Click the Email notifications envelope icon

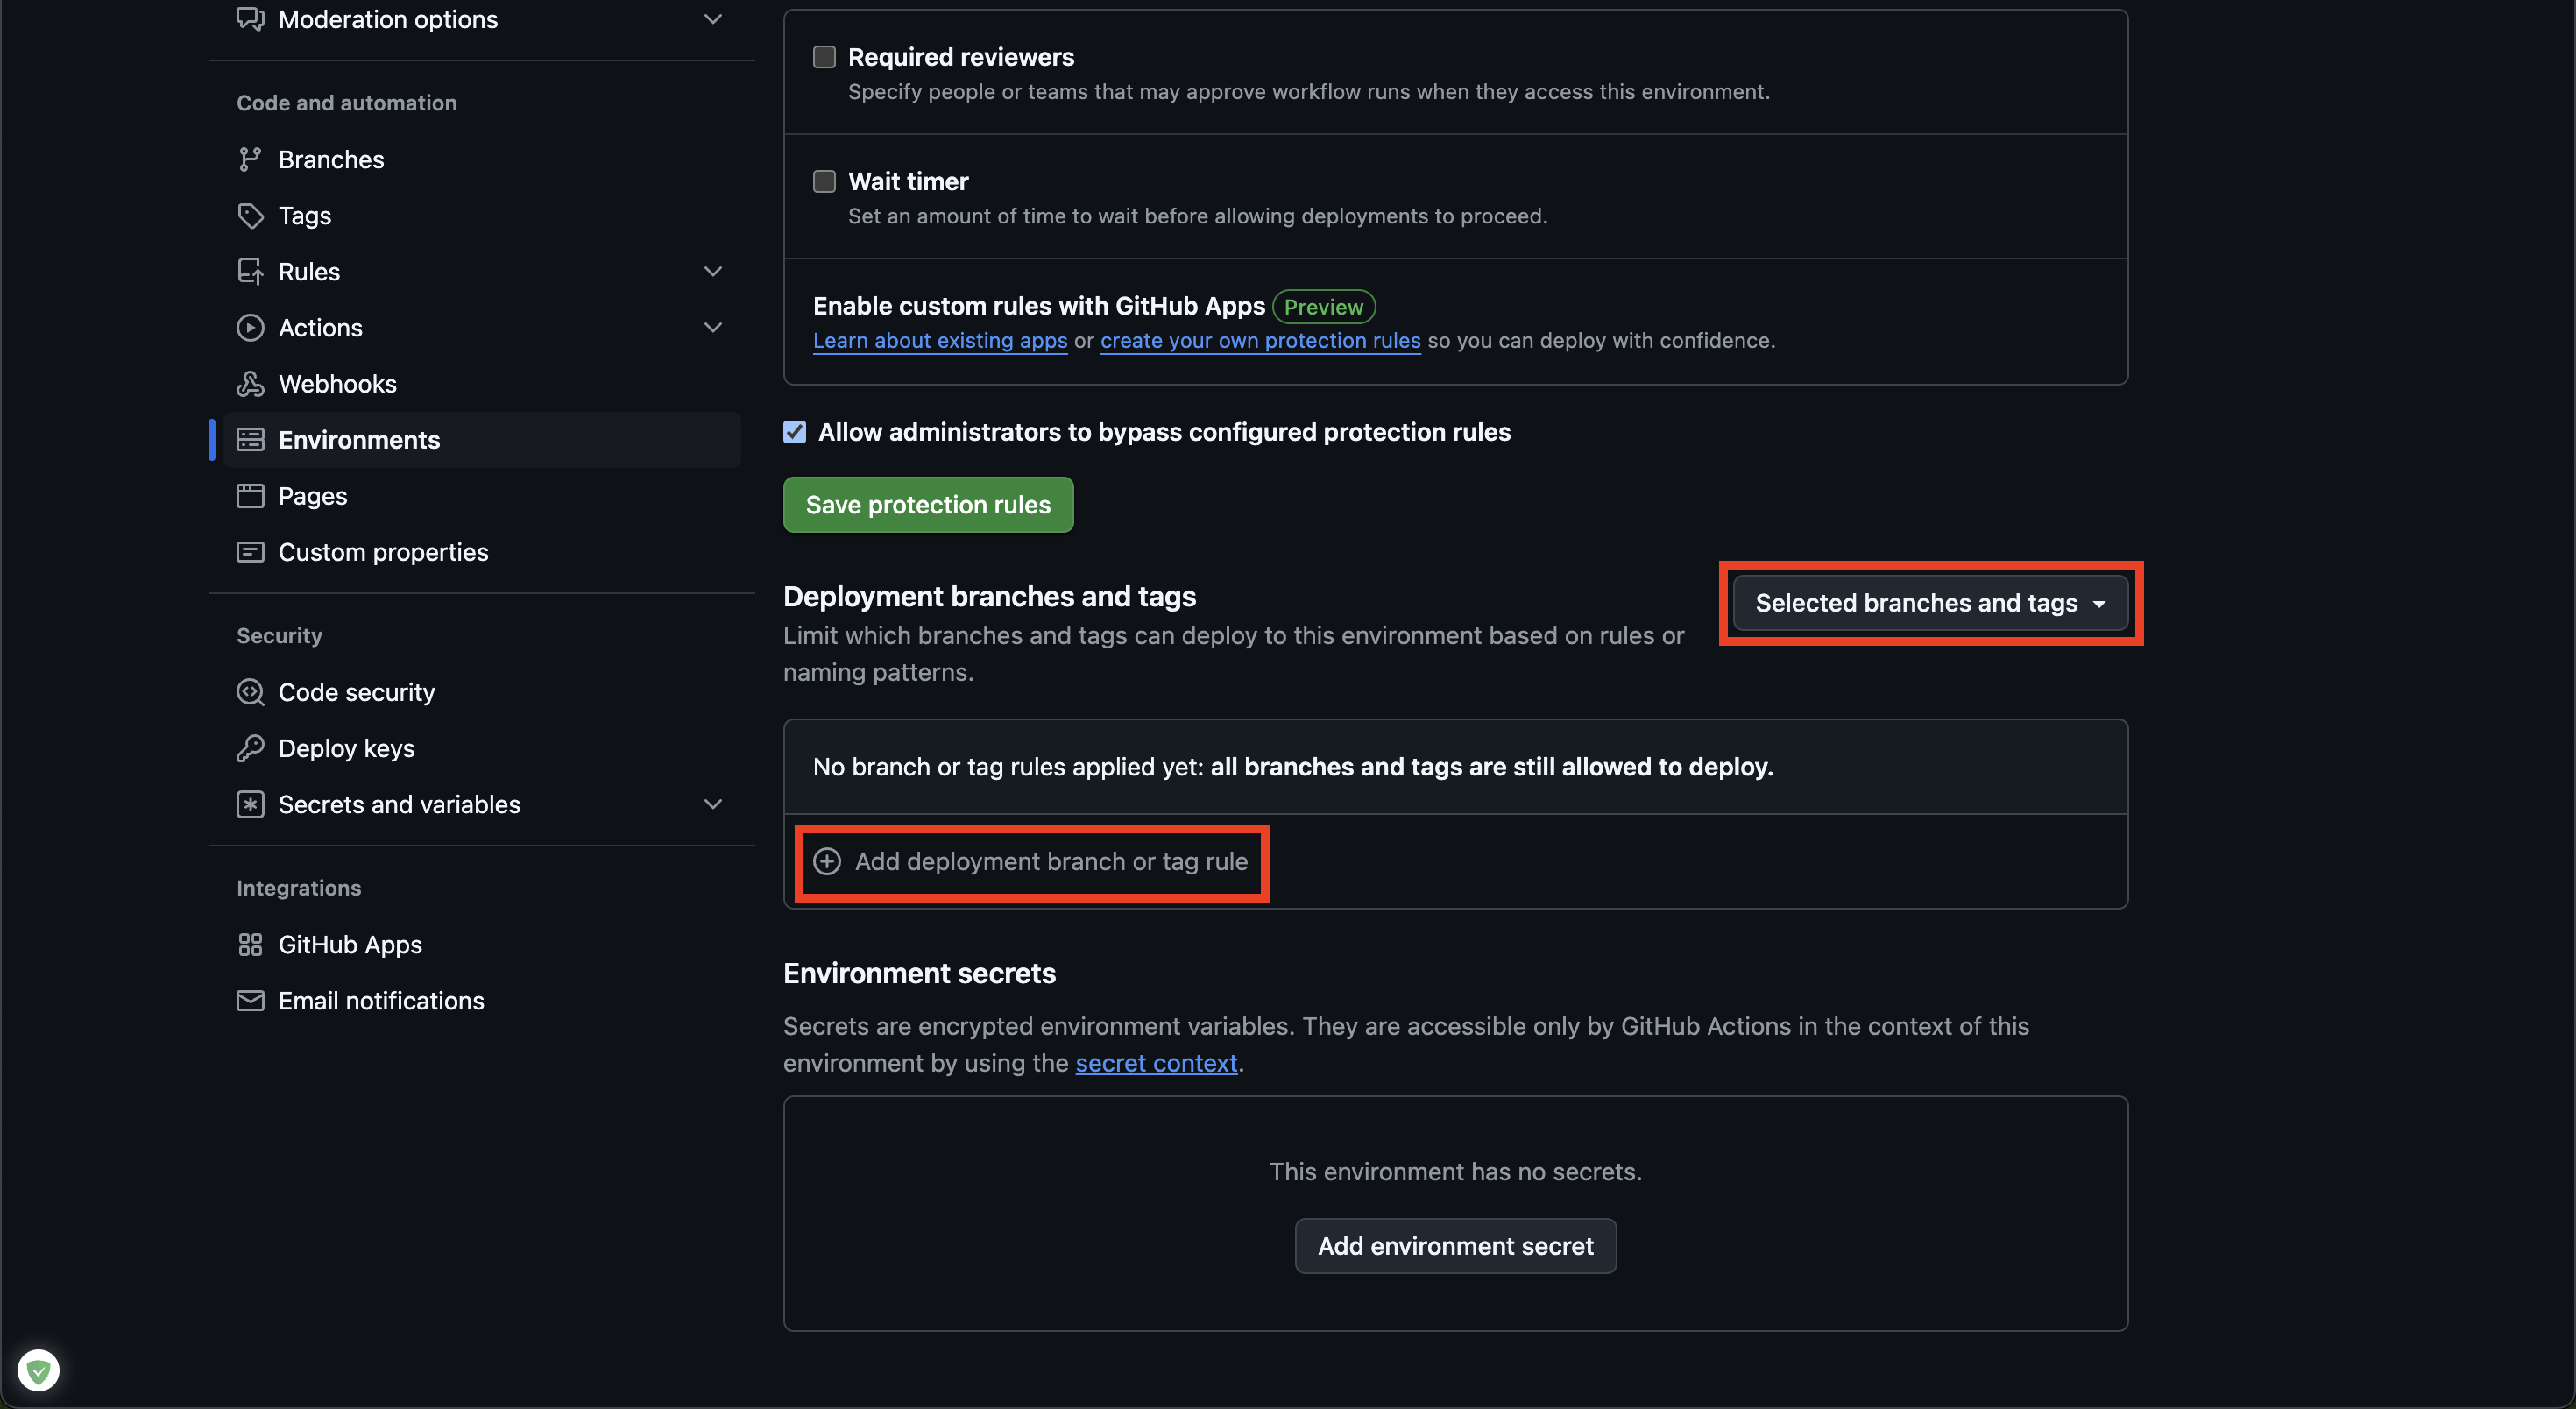coord(250,999)
